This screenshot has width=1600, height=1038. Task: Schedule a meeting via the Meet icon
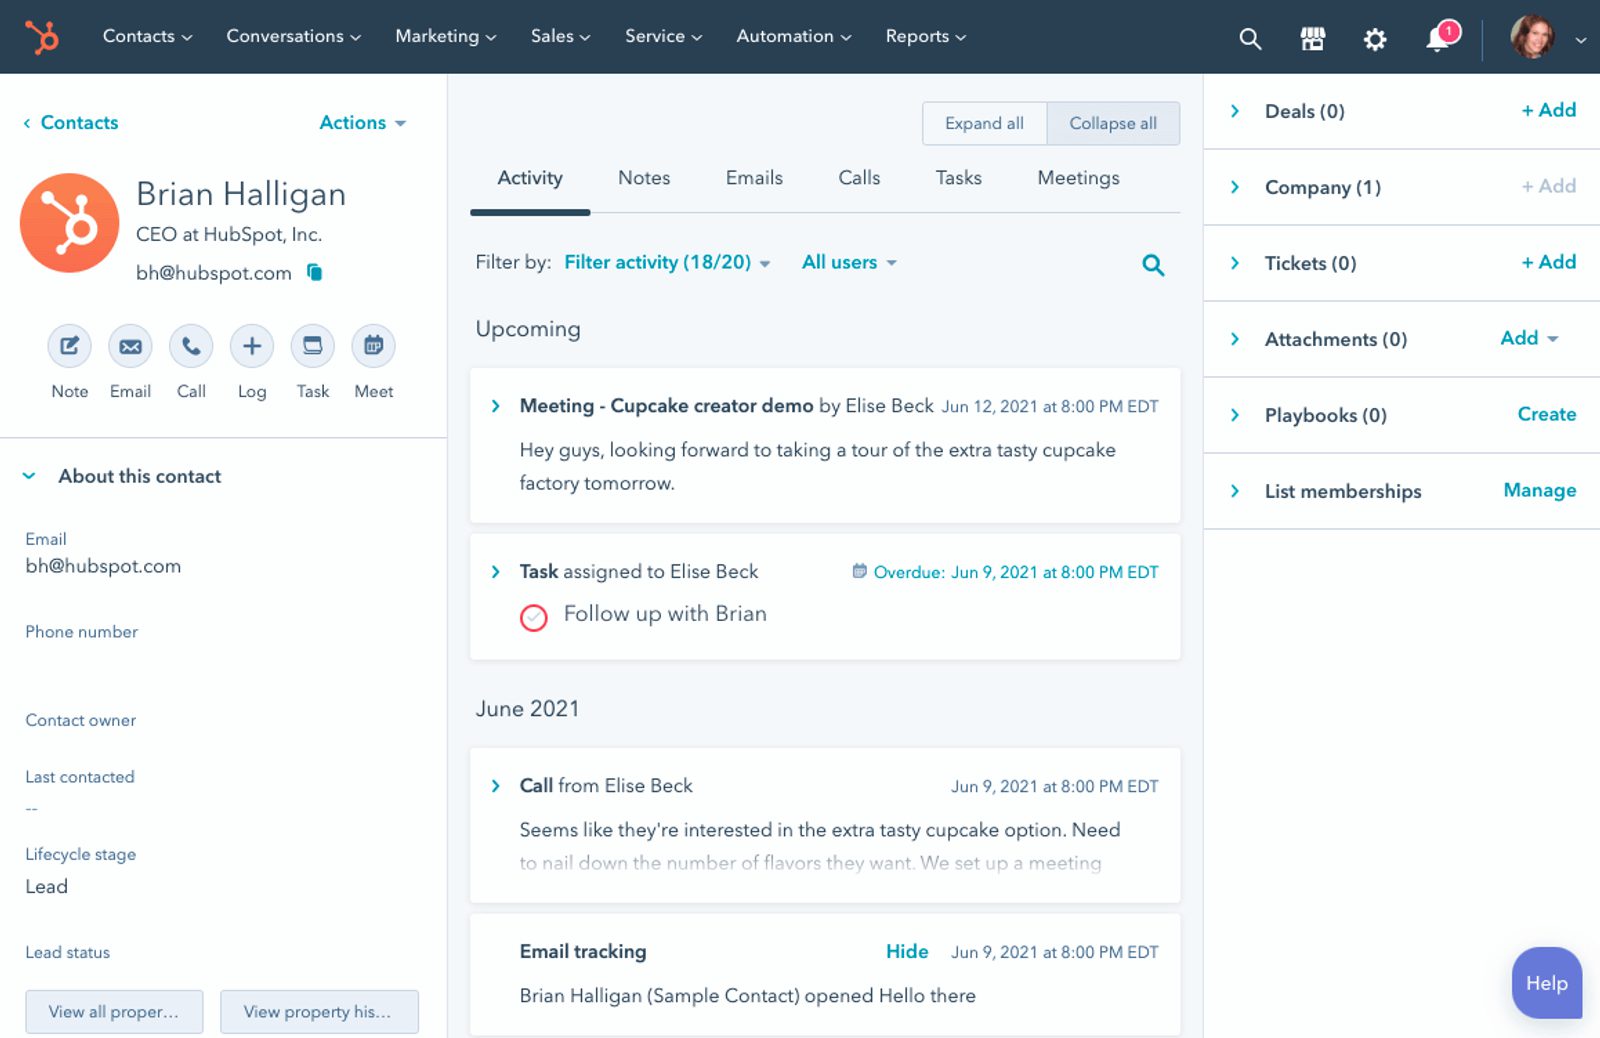372,346
